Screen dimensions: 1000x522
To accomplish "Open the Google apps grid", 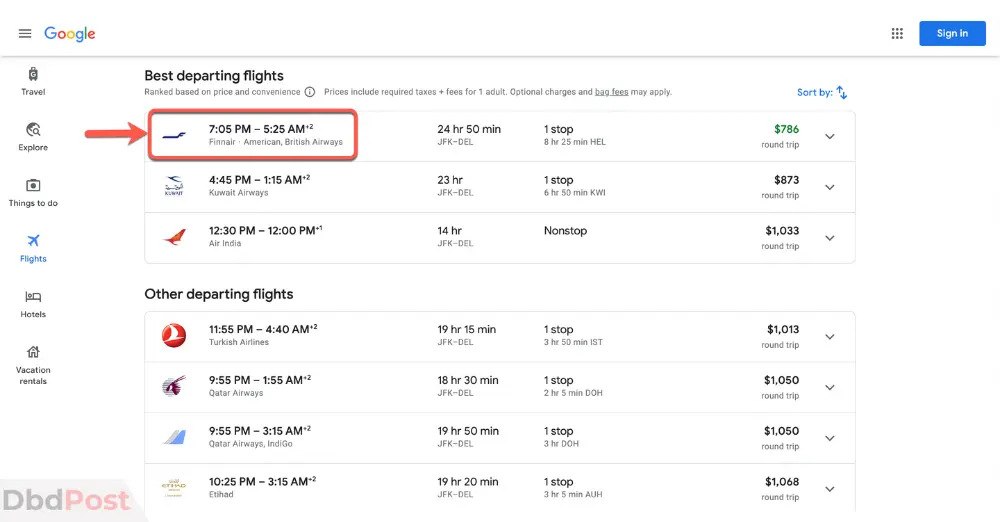I will tap(897, 33).
